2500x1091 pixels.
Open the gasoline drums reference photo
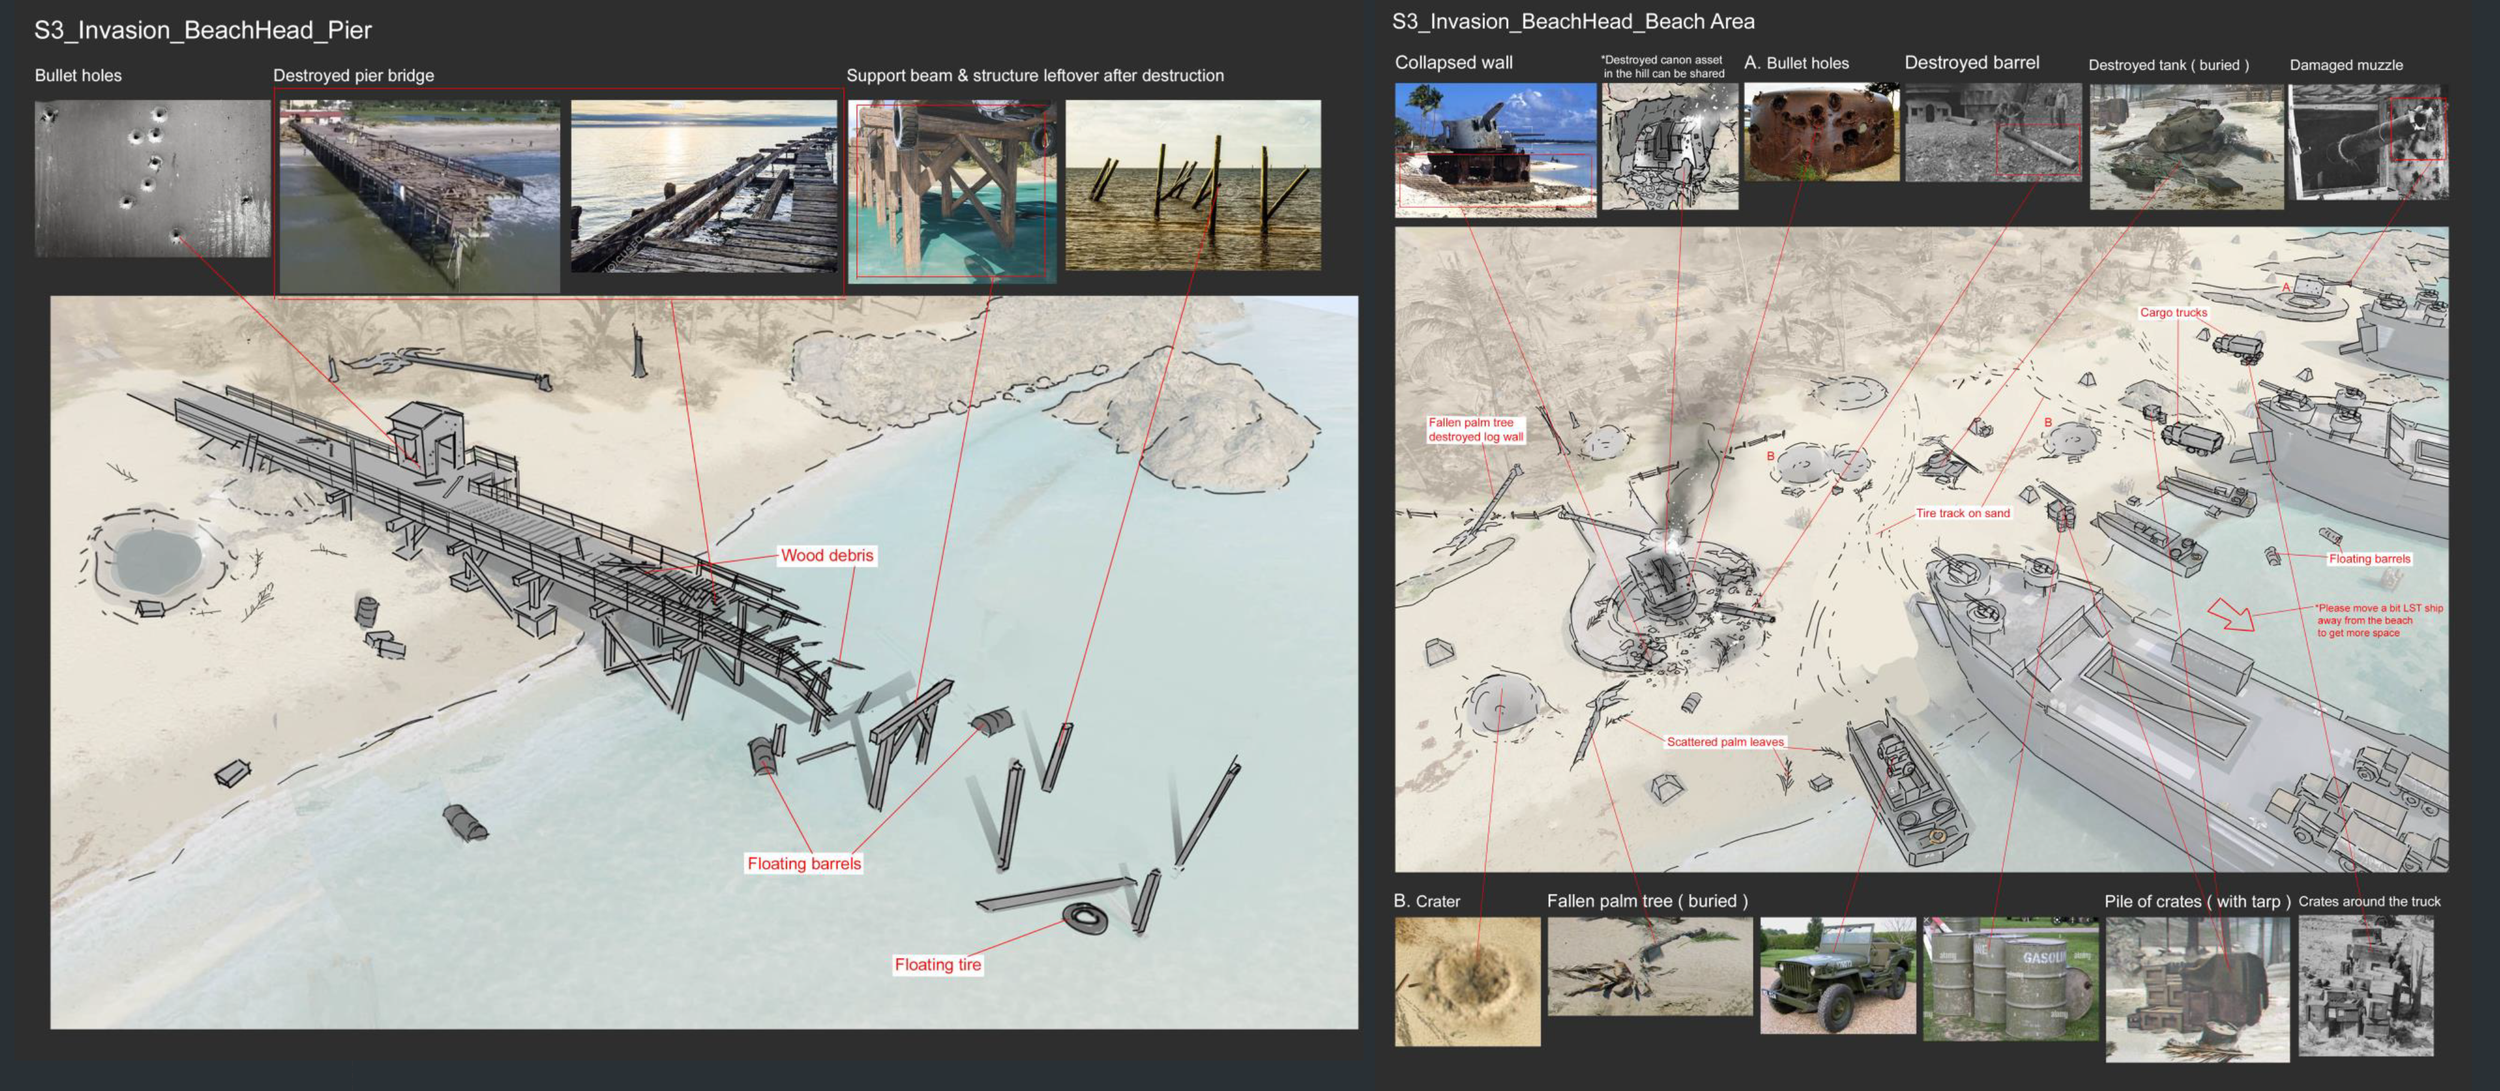click(2010, 979)
